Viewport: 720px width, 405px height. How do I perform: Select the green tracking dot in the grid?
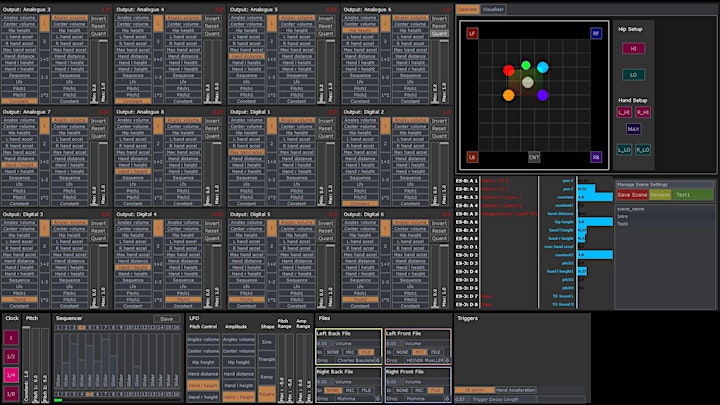click(x=526, y=65)
